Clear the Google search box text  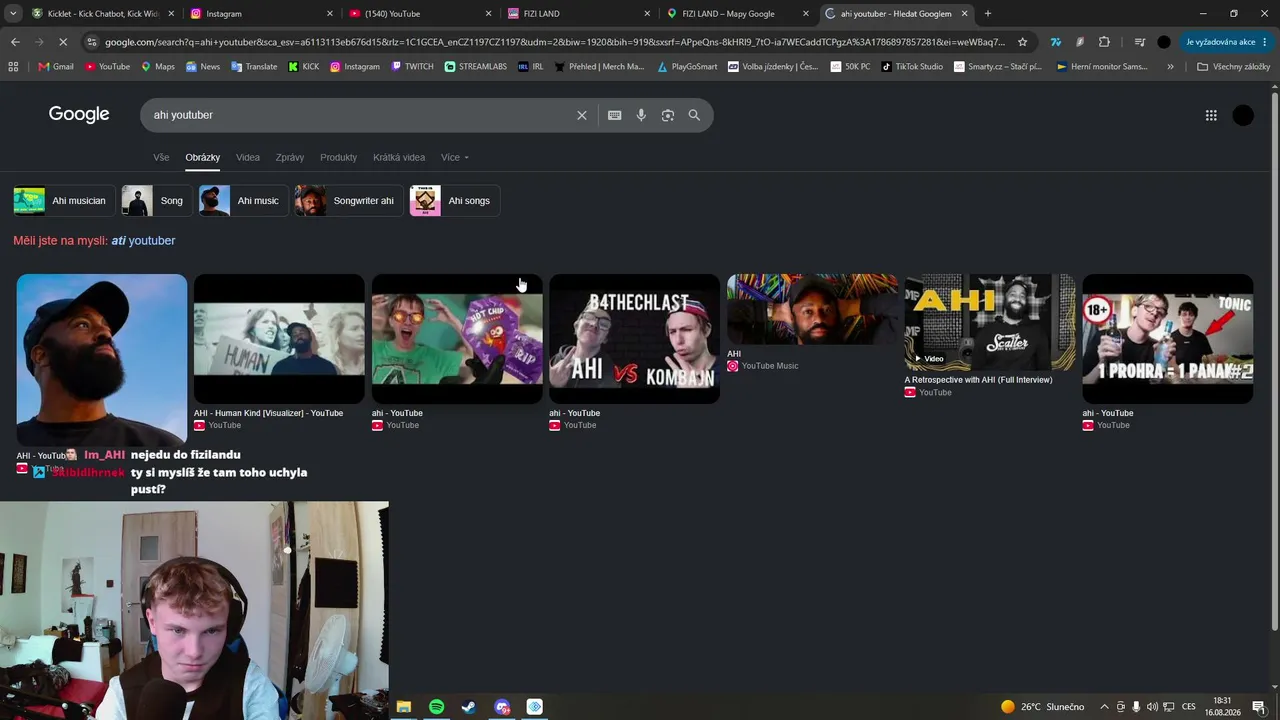pyautogui.click(x=581, y=115)
